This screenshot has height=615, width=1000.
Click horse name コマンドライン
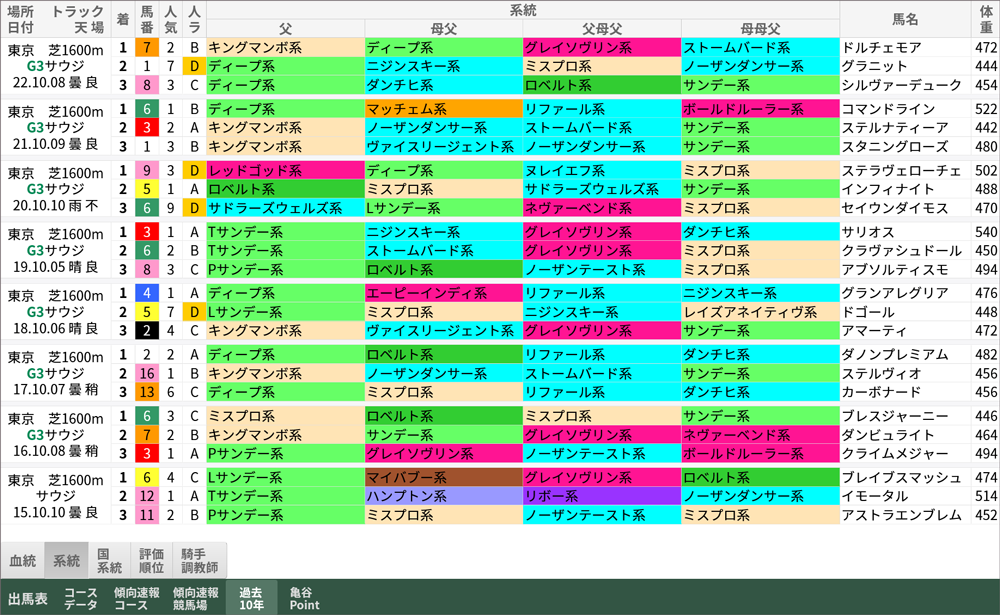point(888,109)
